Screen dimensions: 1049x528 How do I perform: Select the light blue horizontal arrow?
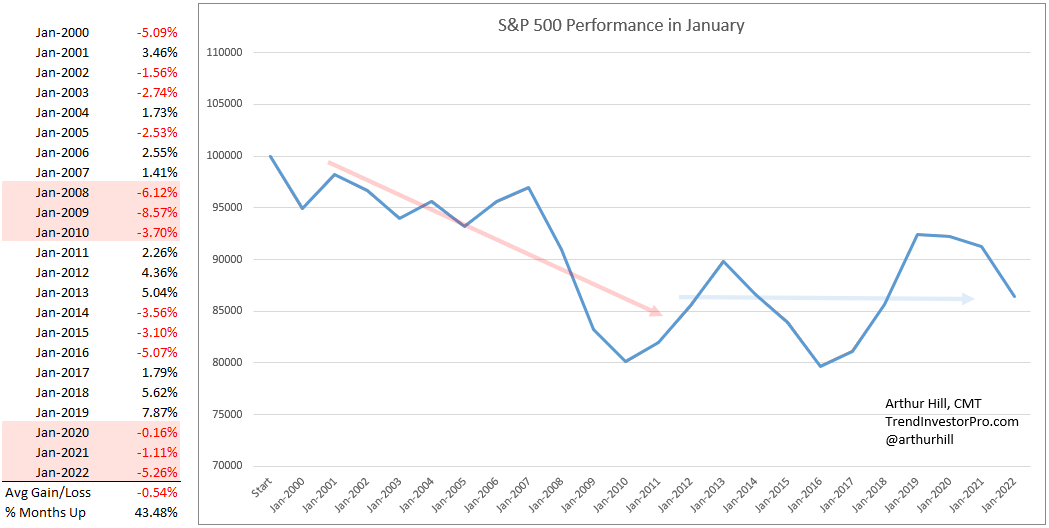[x=826, y=298]
